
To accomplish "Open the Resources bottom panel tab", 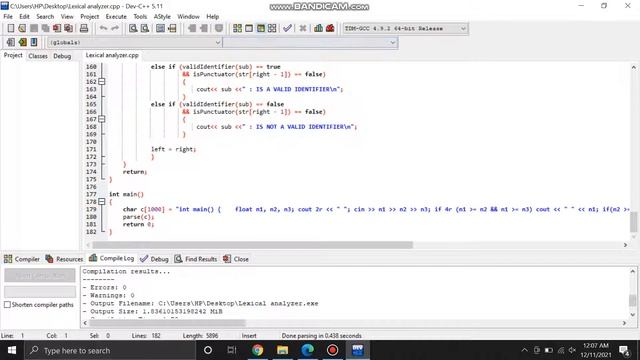I will point(64,259).
